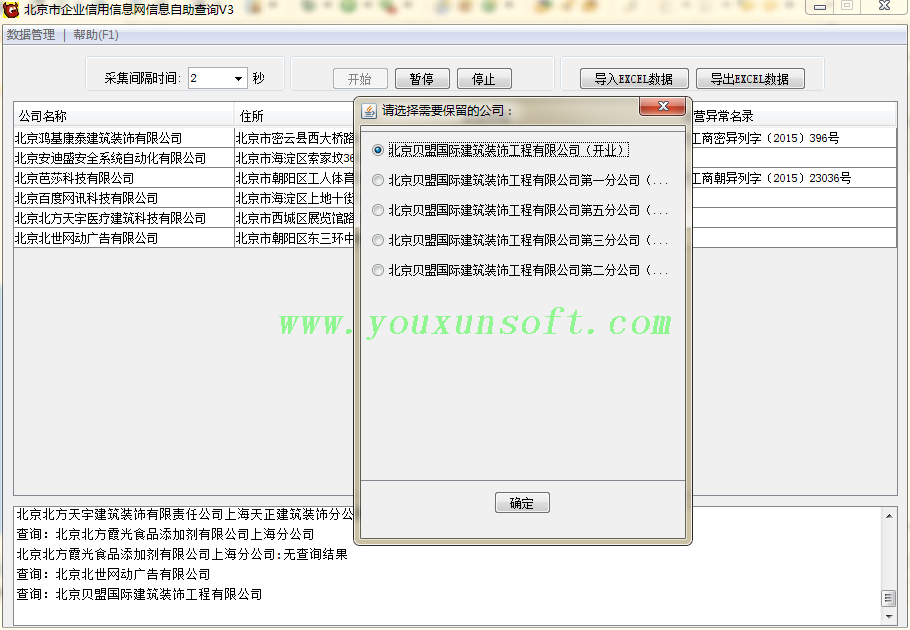
Task: Click the 营异常名录 column header
Action: pos(794,116)
